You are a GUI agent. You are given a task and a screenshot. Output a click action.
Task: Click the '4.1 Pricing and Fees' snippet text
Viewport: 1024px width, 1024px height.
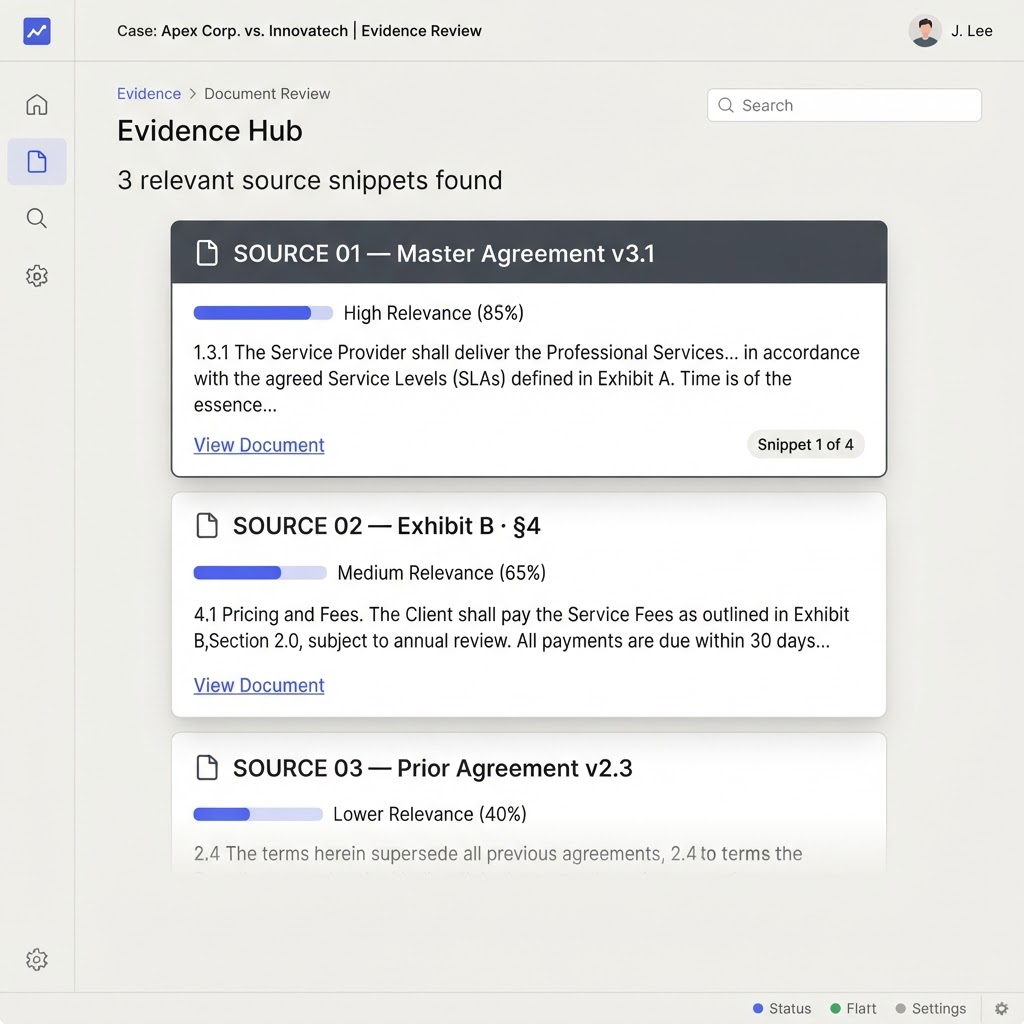click(521, 628)
